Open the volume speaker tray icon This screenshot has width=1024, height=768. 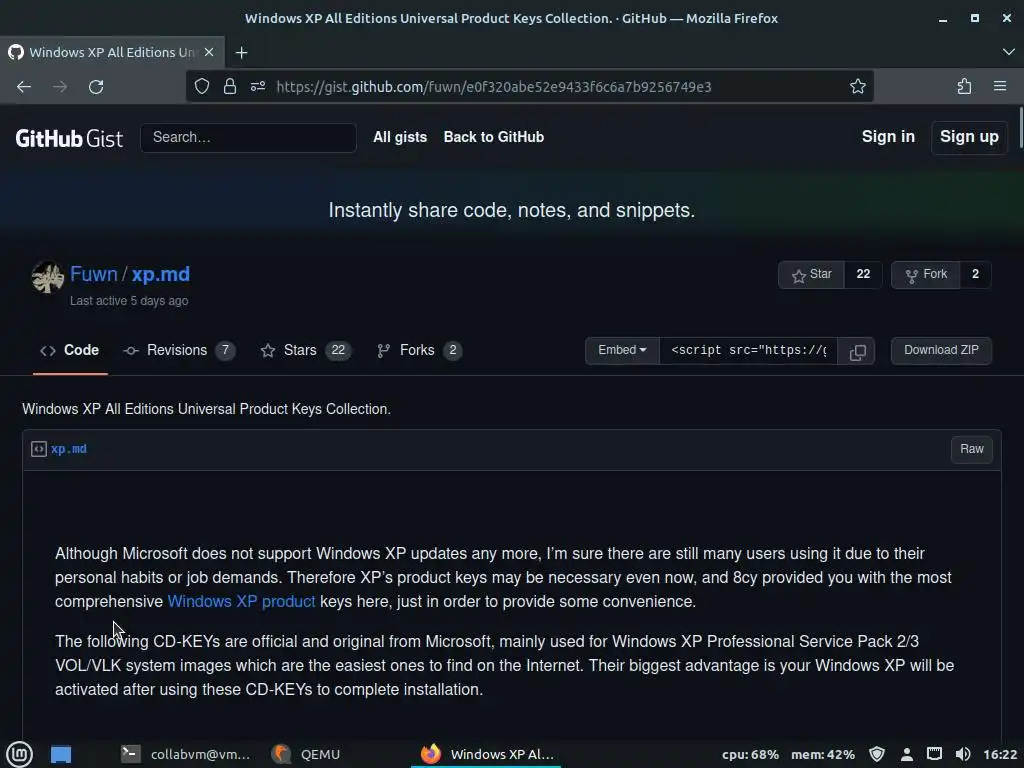(963, 754)
